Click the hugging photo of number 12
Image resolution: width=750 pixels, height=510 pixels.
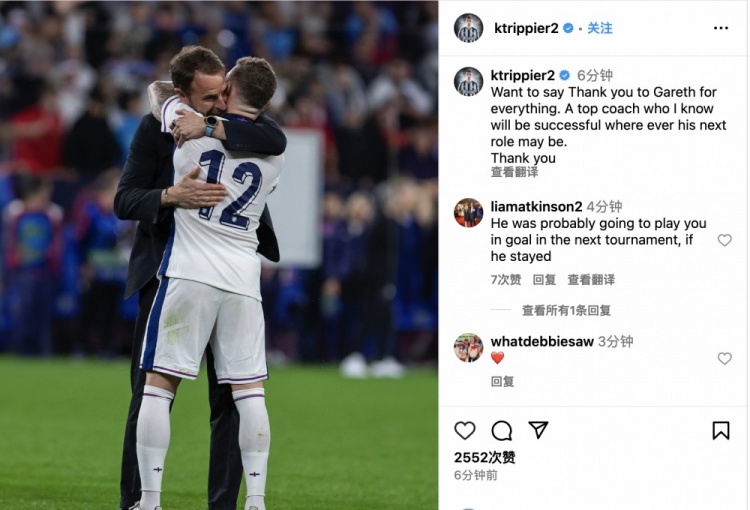point(219,255)
